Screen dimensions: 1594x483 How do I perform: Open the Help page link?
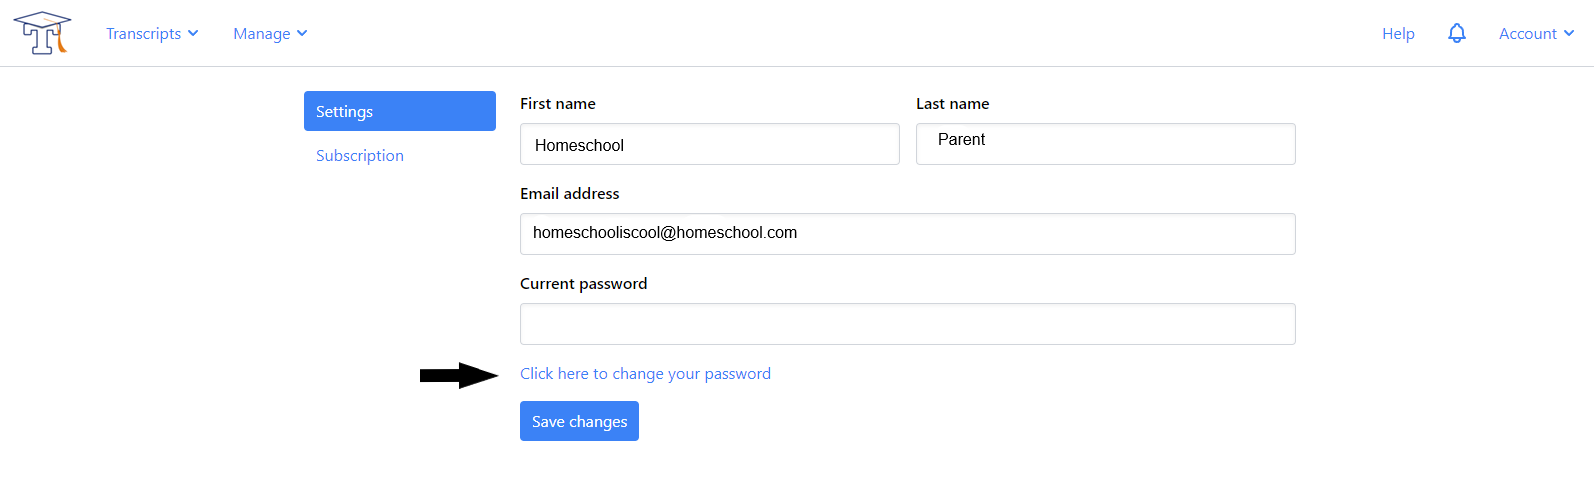1398,33
